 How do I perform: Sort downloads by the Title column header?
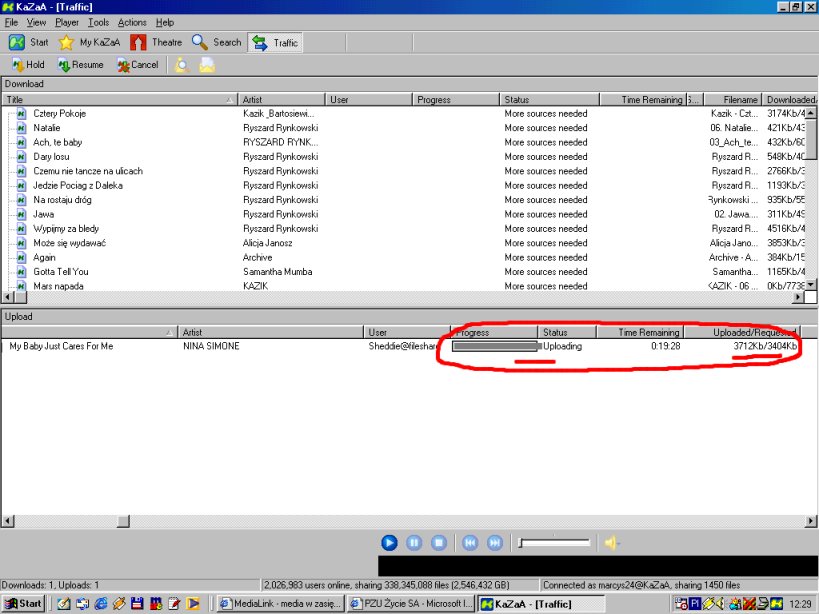(120, 100)
